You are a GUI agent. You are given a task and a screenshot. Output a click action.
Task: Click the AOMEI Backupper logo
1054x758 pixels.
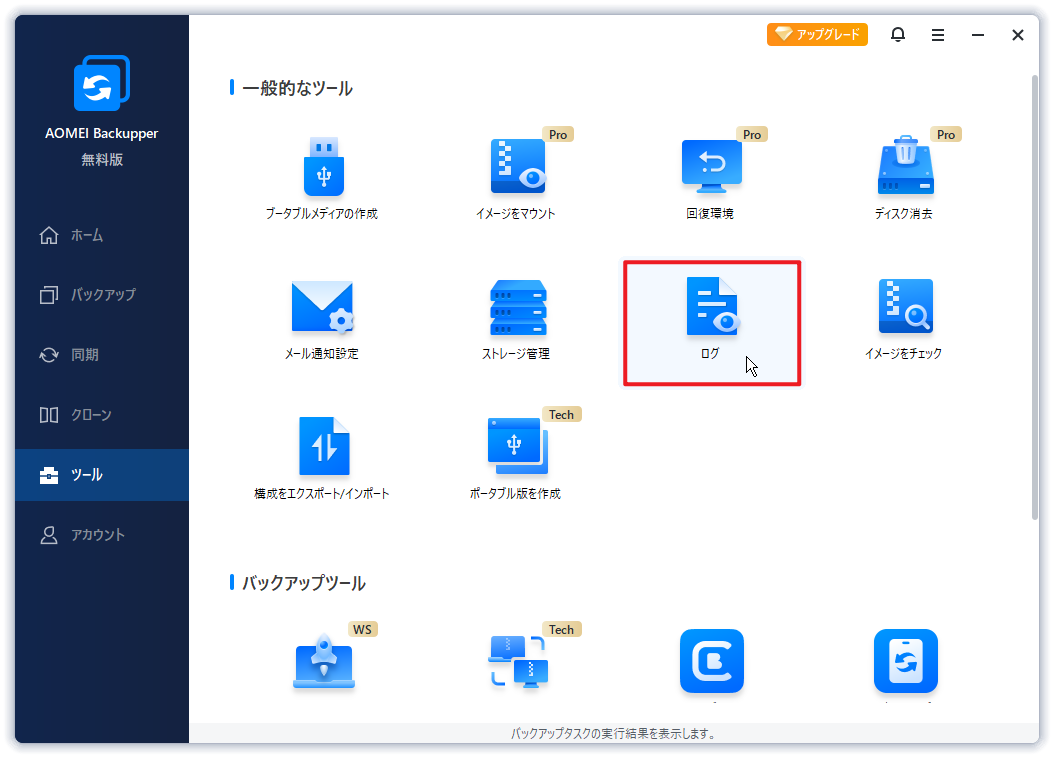click(102, 83)
